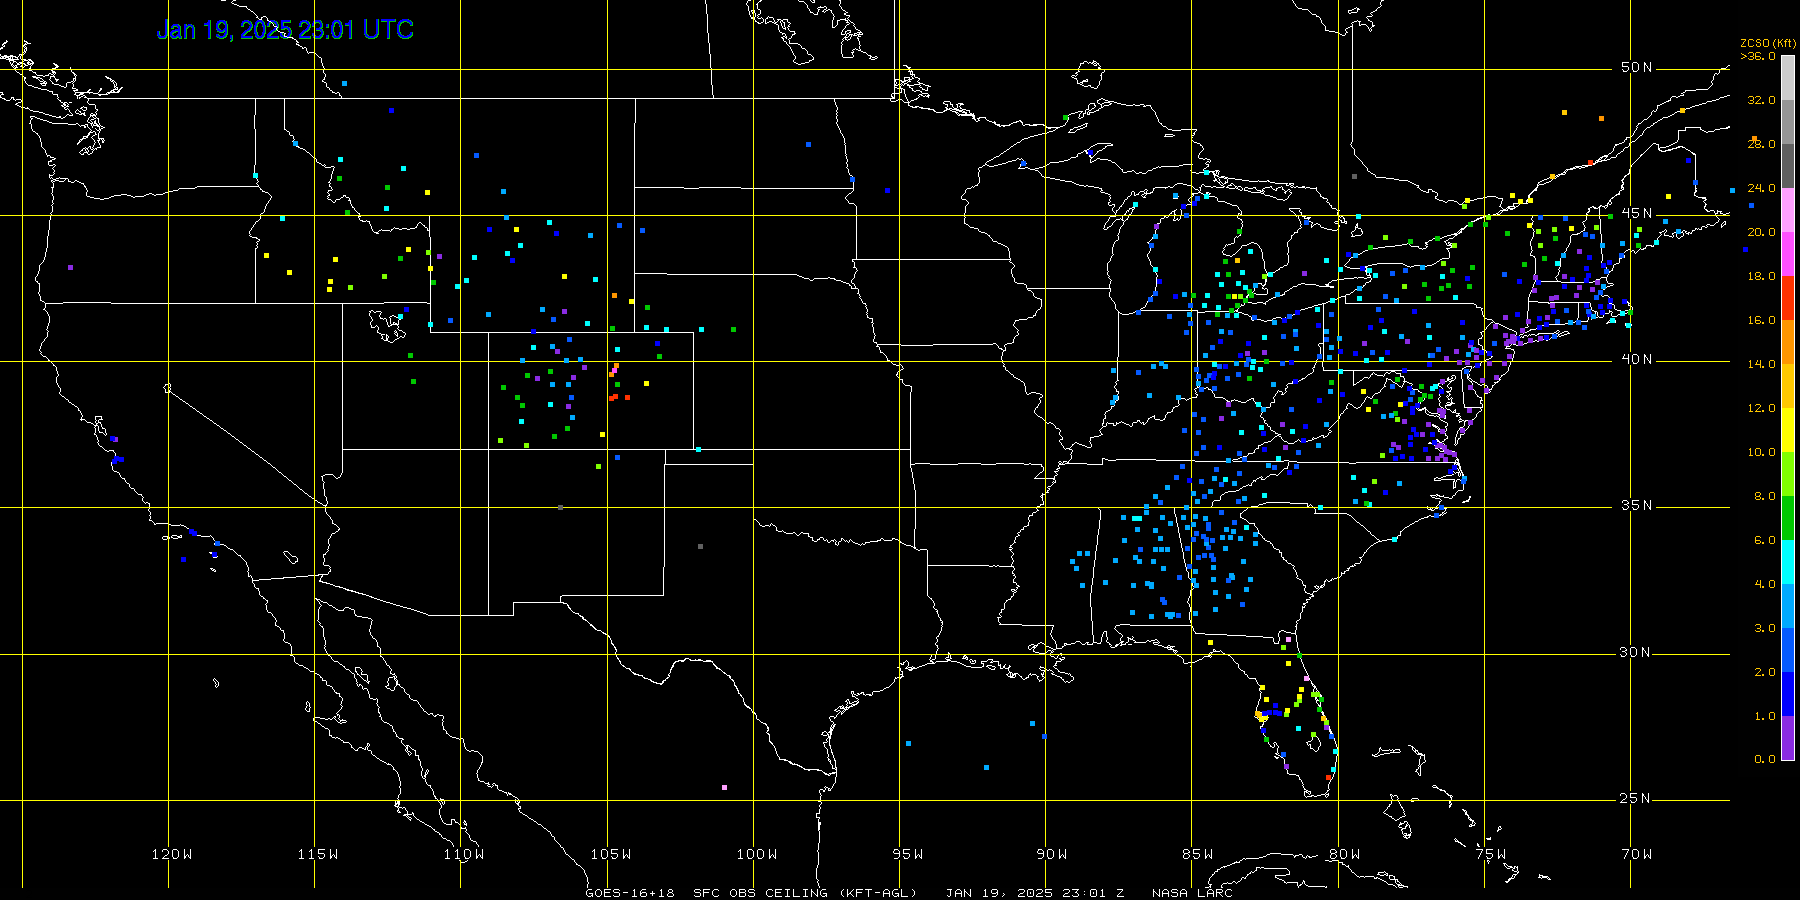Click 'NASA LARC' in the footer caption
1800x900 pixels.
[x=1192, y=893]
